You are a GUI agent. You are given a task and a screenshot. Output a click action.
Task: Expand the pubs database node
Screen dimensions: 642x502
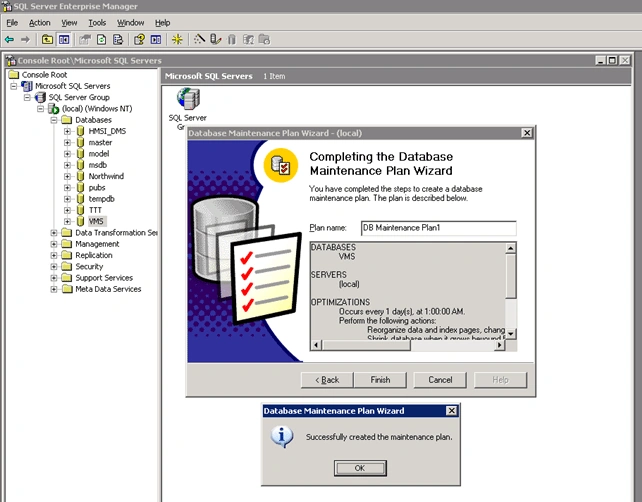(x=67, y=188)
